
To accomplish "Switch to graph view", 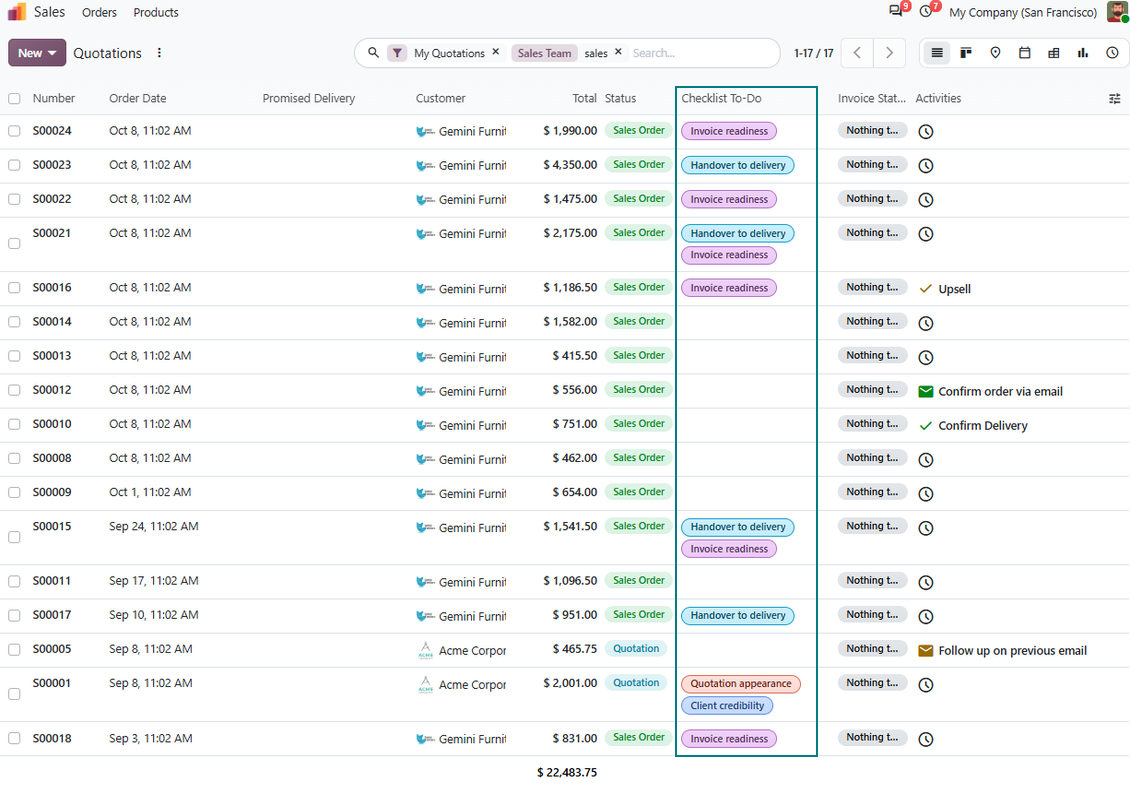I will (1083, 53).
